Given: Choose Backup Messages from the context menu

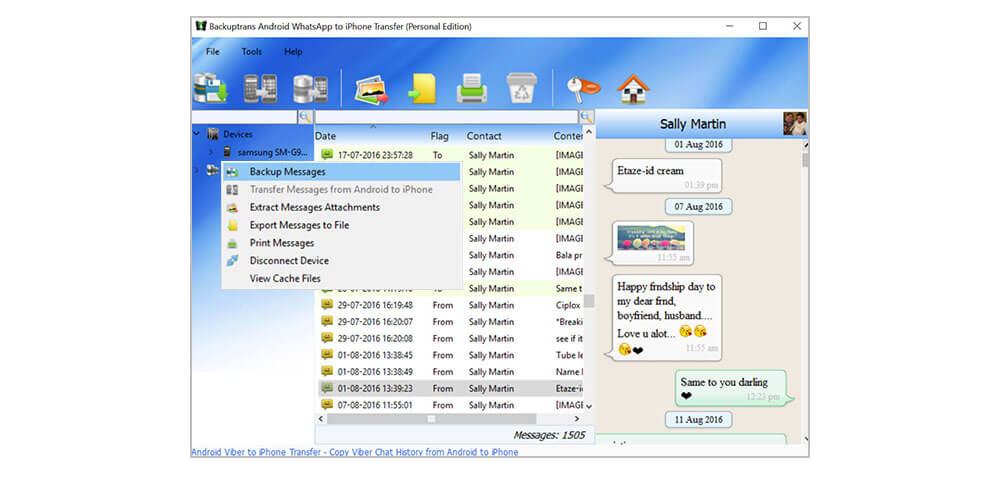Looking at the screenshot, I should click(x=341, y=172).
